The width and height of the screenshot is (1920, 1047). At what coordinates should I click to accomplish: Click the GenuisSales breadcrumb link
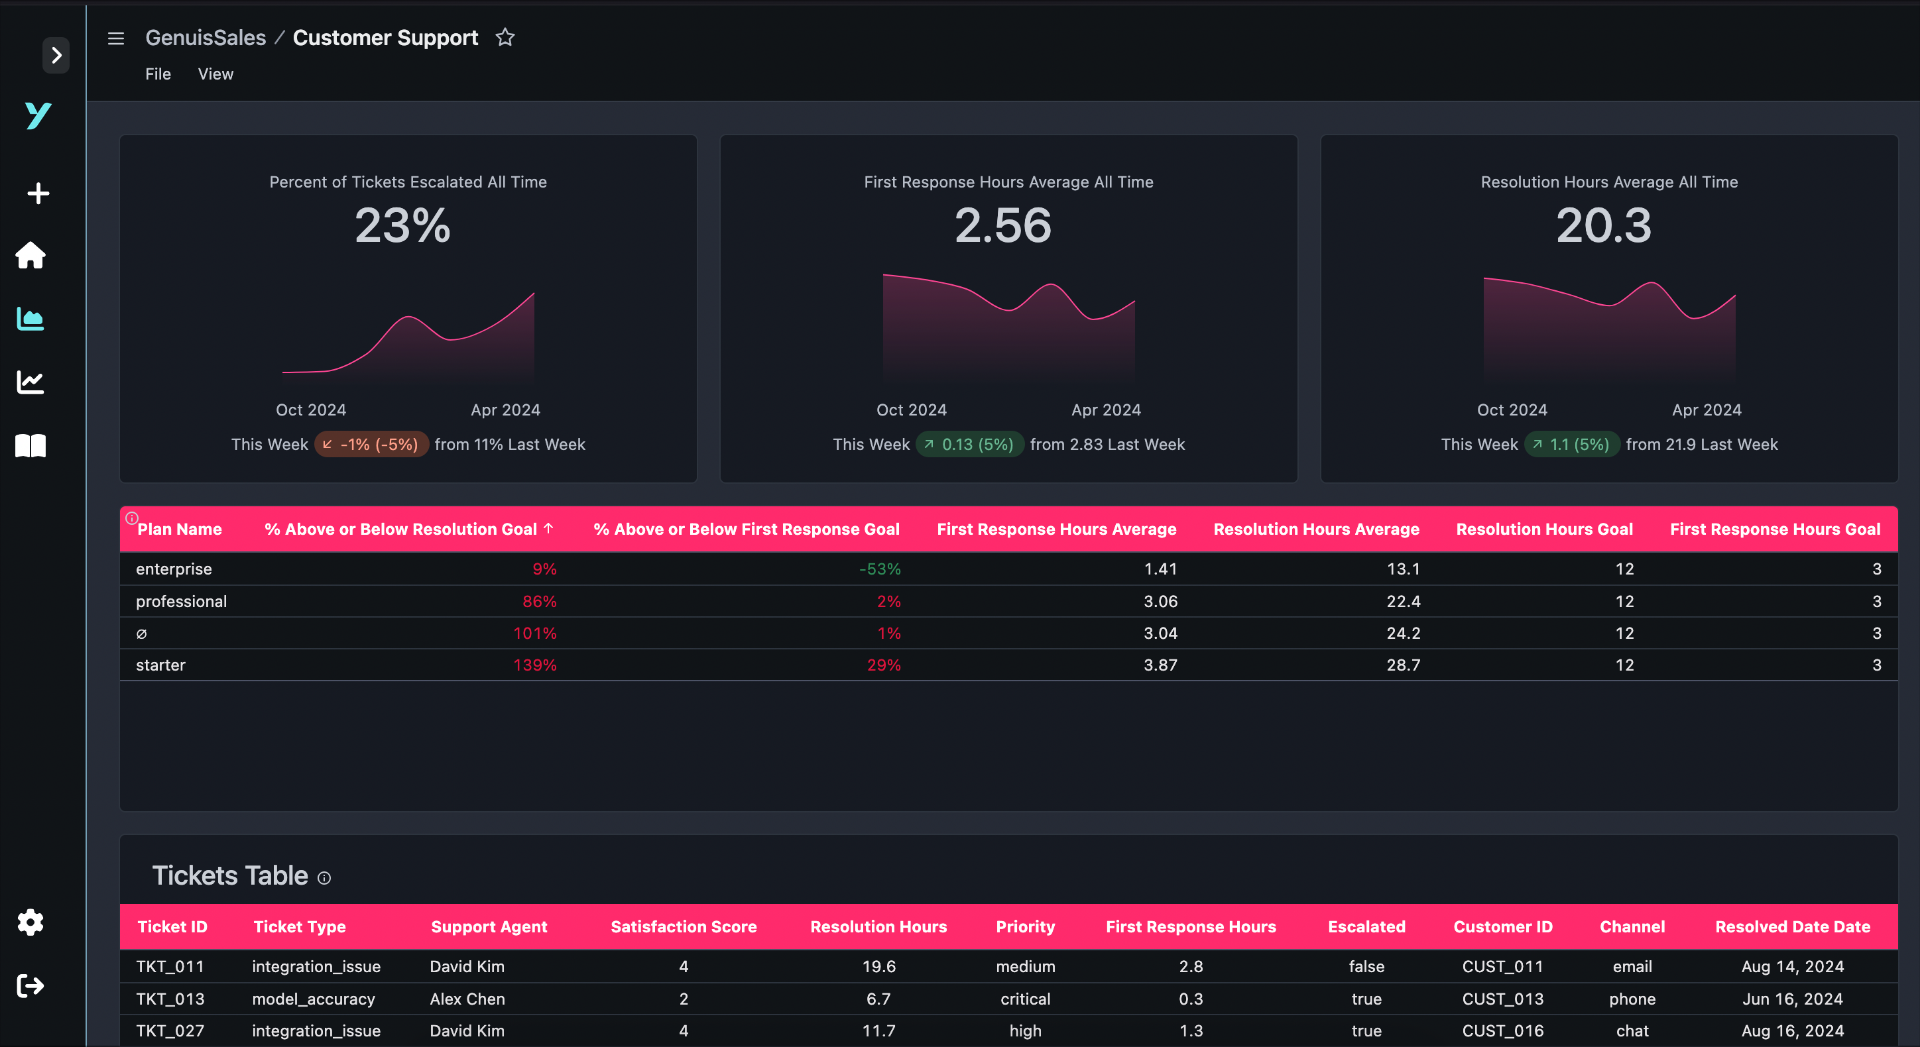[205, 37]
